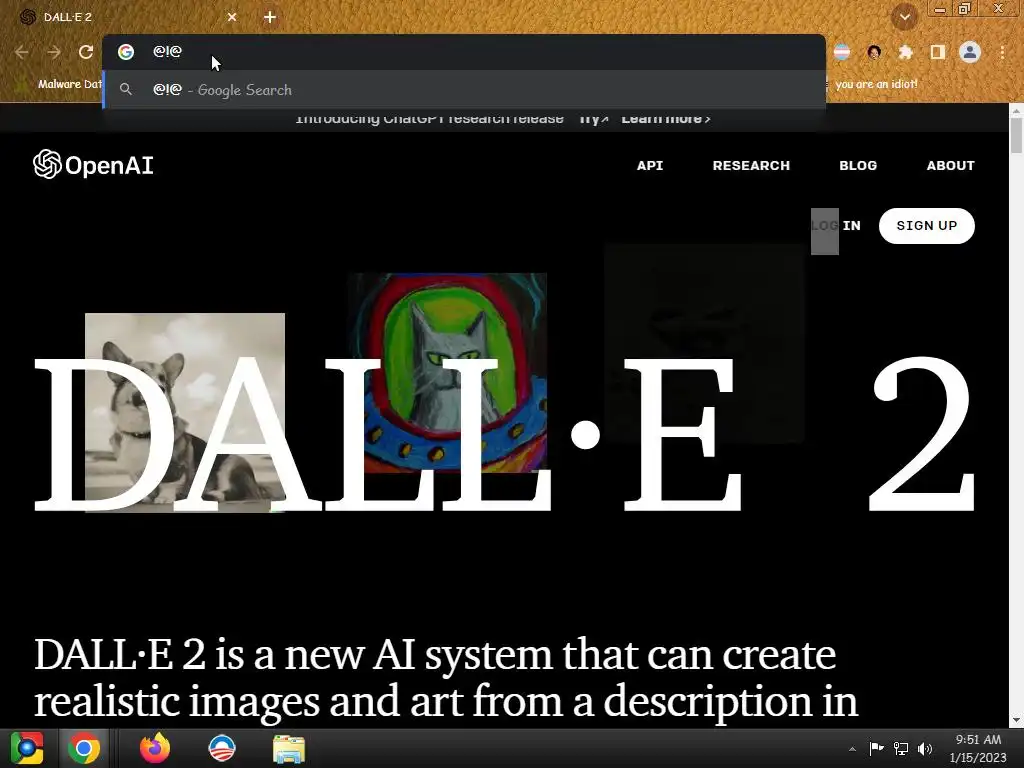Open the Malware Dat bookmark

point(61,84)
